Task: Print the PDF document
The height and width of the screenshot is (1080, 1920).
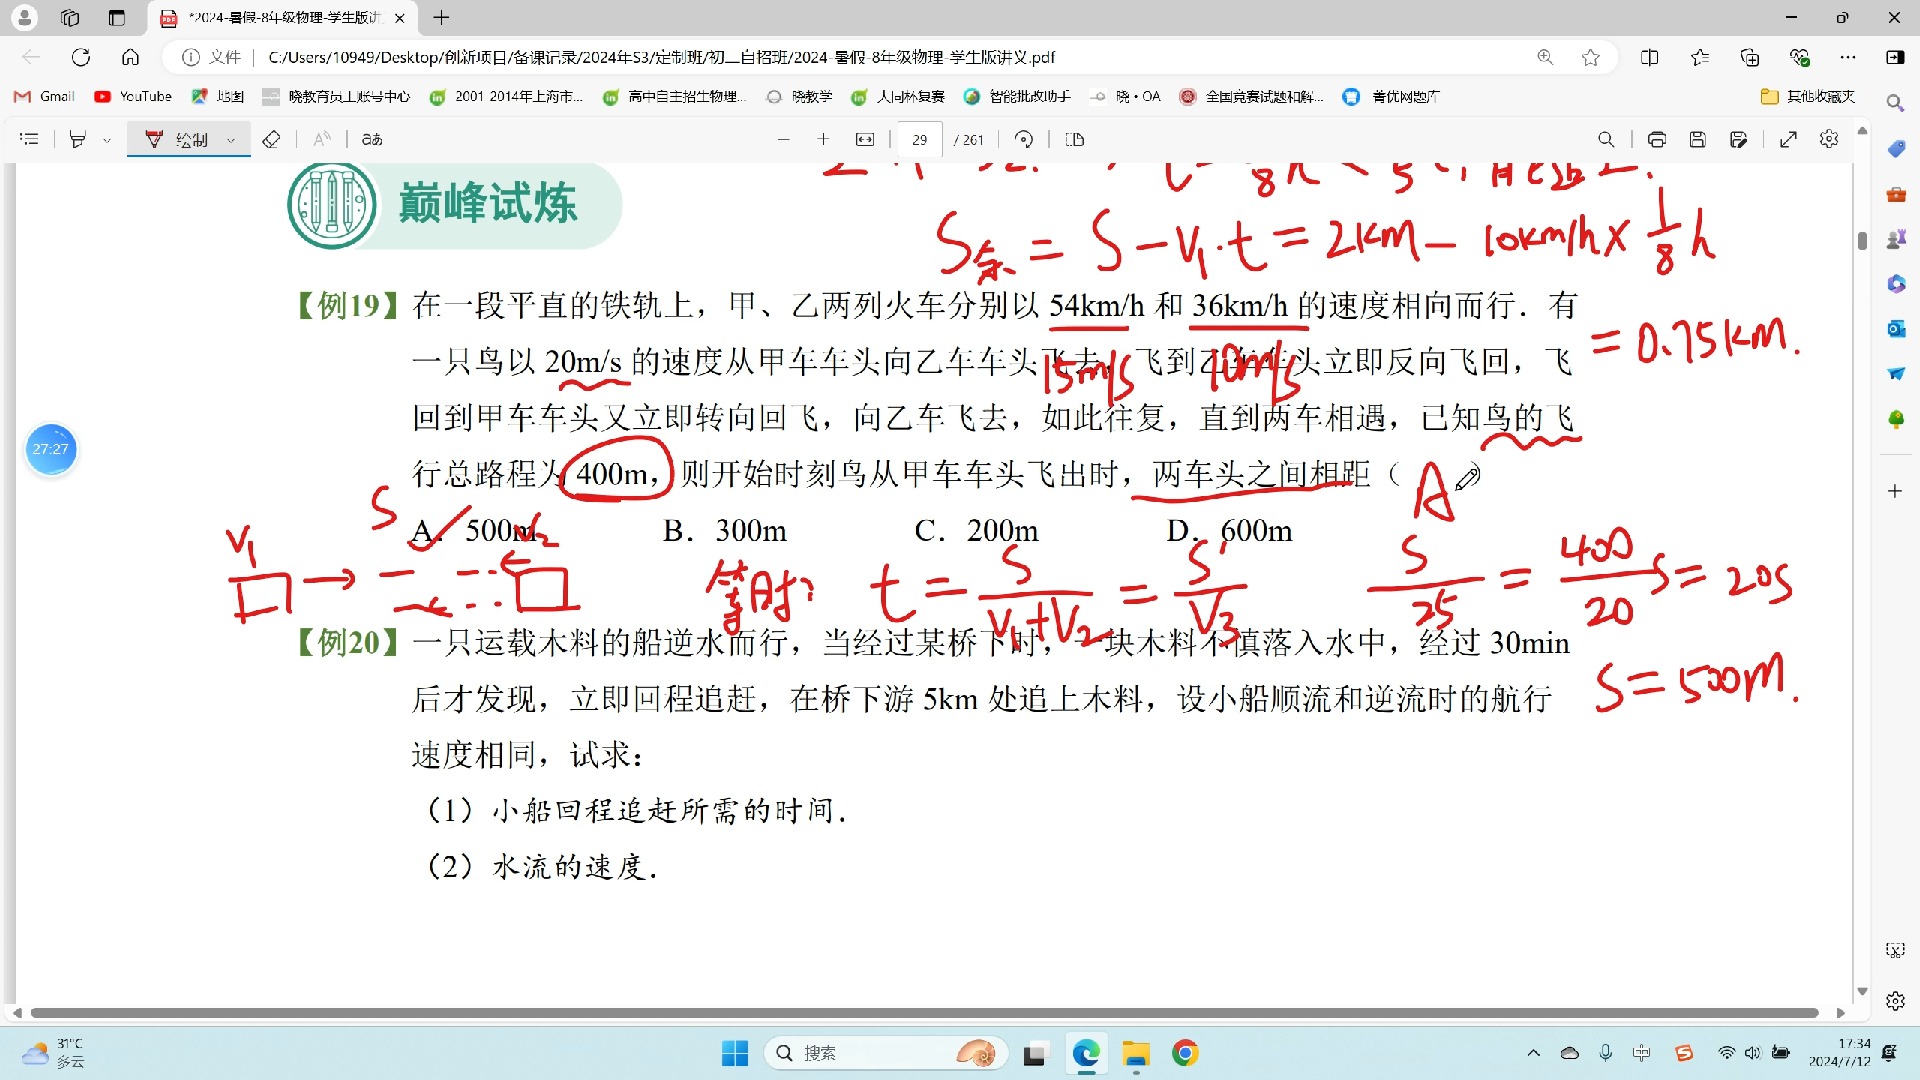Action: click(1657, 140)
